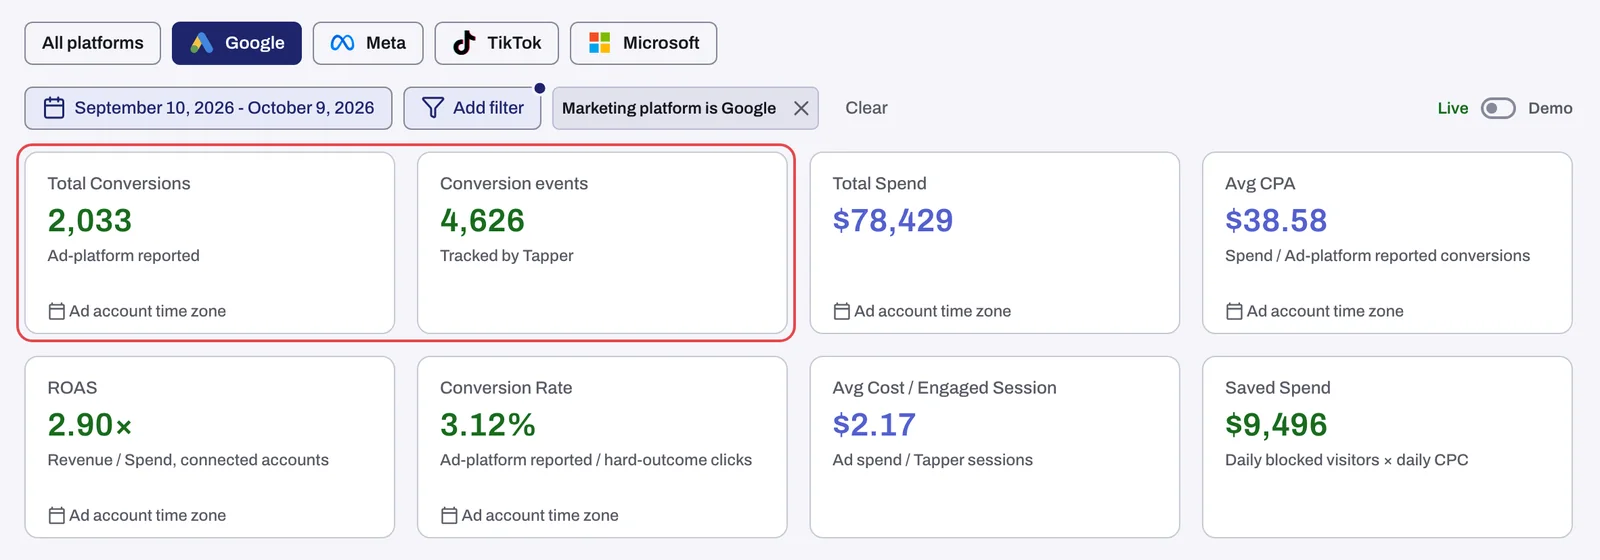Click calendar icon in Conversion Rate card
This screenshot has width=1600, height=560.
[x=450, y=515]
